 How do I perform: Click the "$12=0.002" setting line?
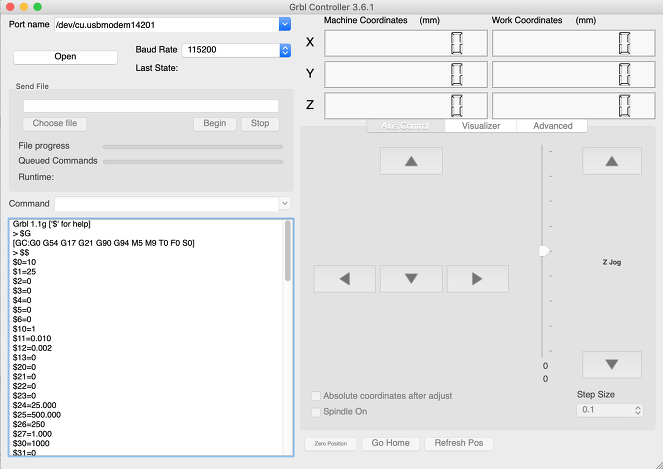click(x=32, y=348)
